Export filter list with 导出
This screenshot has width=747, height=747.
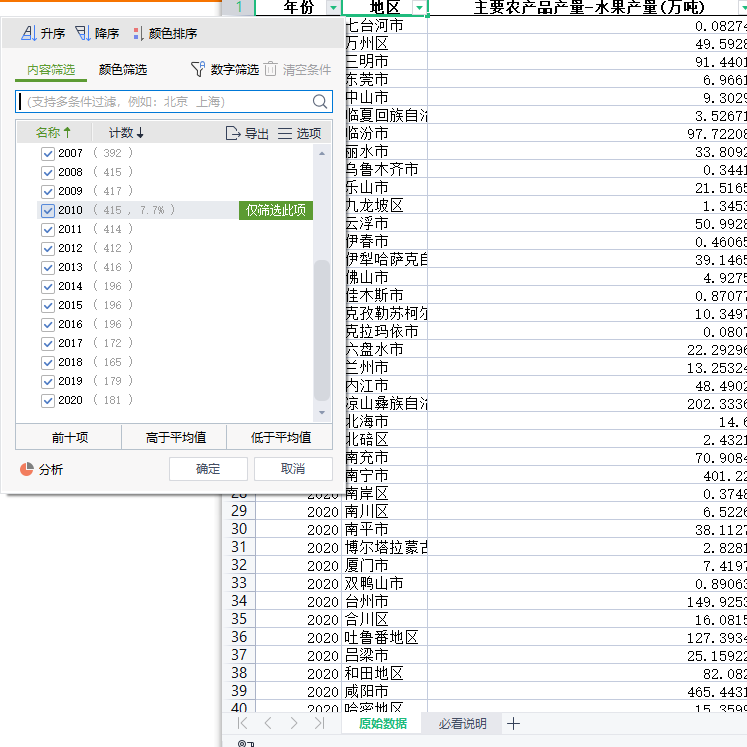click(247, 133)
